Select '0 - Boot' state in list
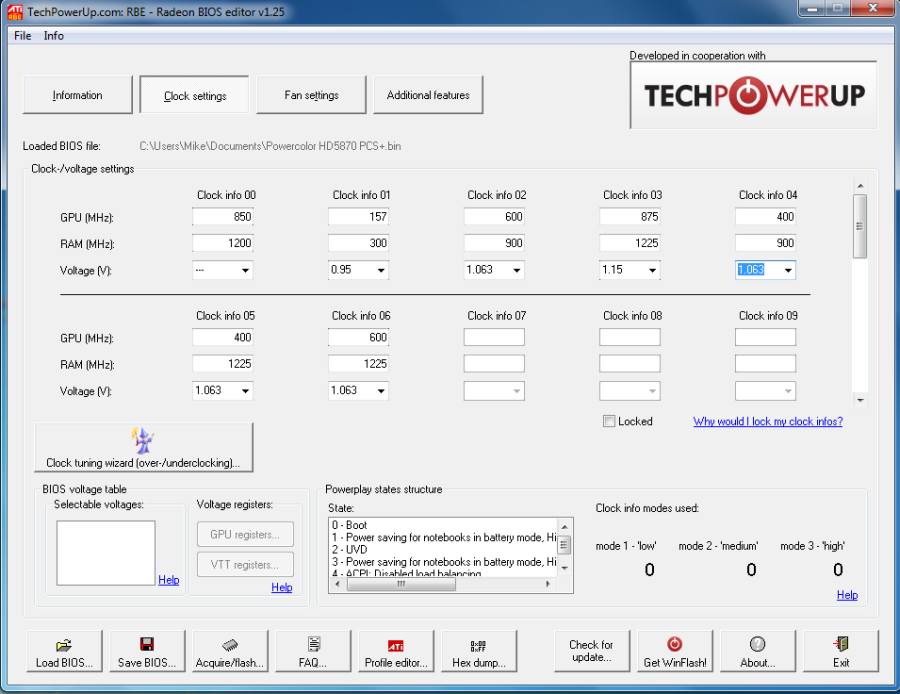 click(349, 525)
